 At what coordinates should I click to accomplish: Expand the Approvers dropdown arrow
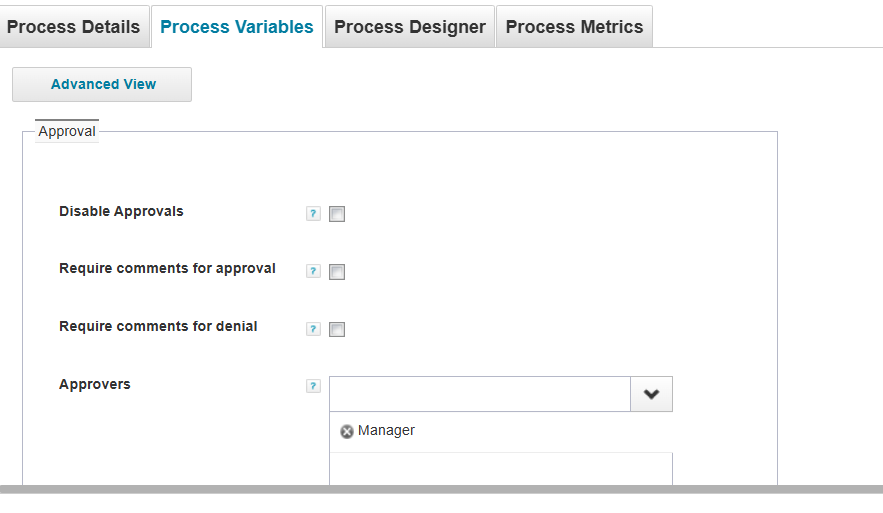click(x=651, y=394)
